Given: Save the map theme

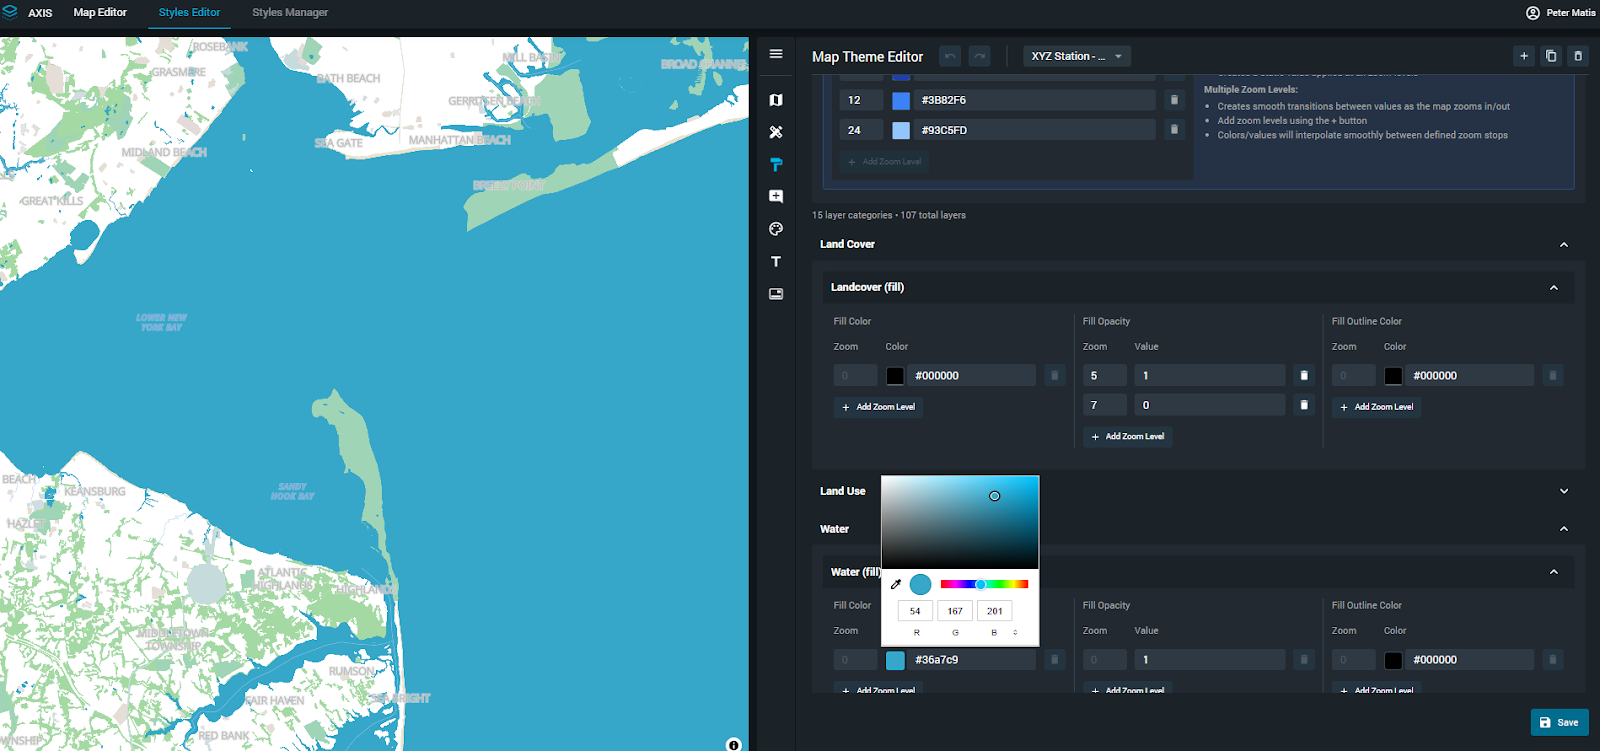Looking at the screenshot, I should (1559, 722).
